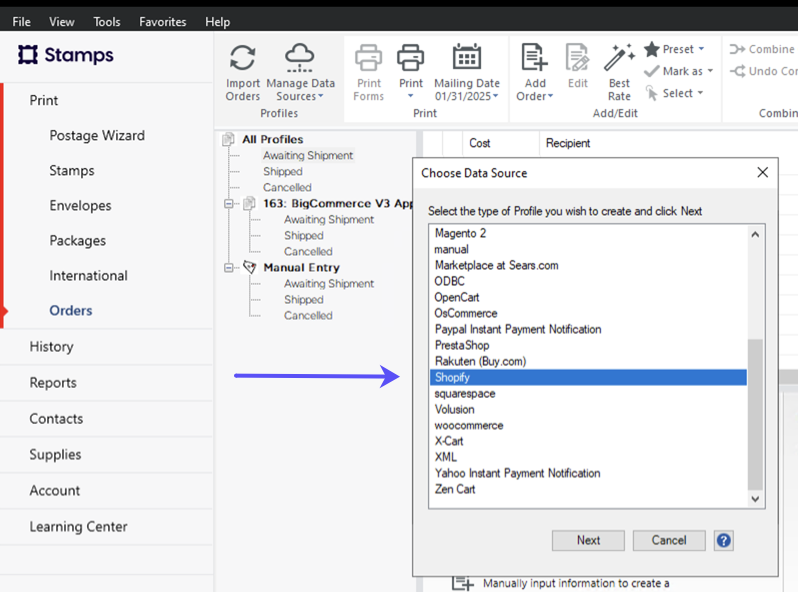Click the BigCommerce V3 profile icon
This screenshot has width=798, height=592.
249,203
